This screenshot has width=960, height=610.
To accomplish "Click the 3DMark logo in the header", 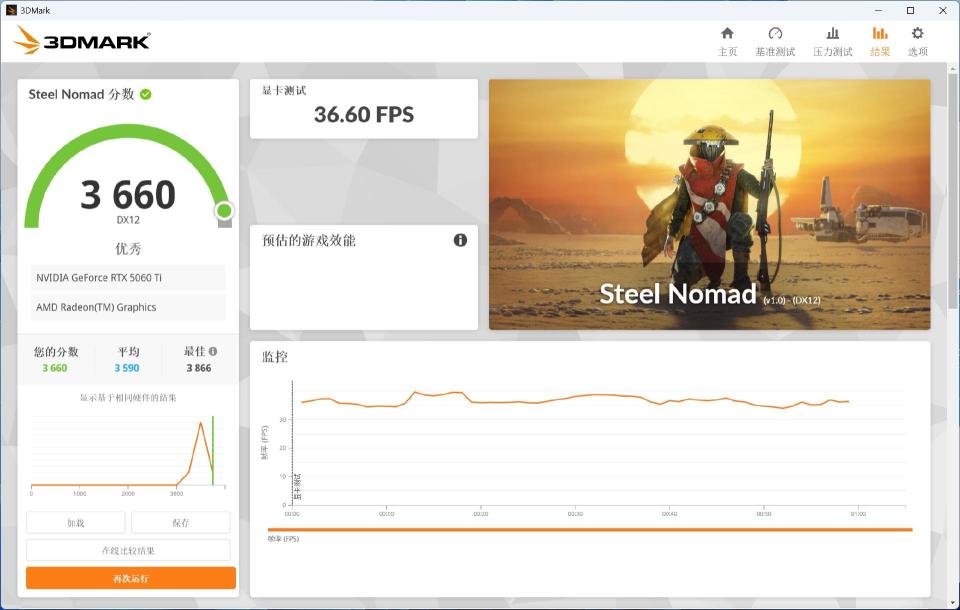I will pyautogui.click(x=81, y=40).
